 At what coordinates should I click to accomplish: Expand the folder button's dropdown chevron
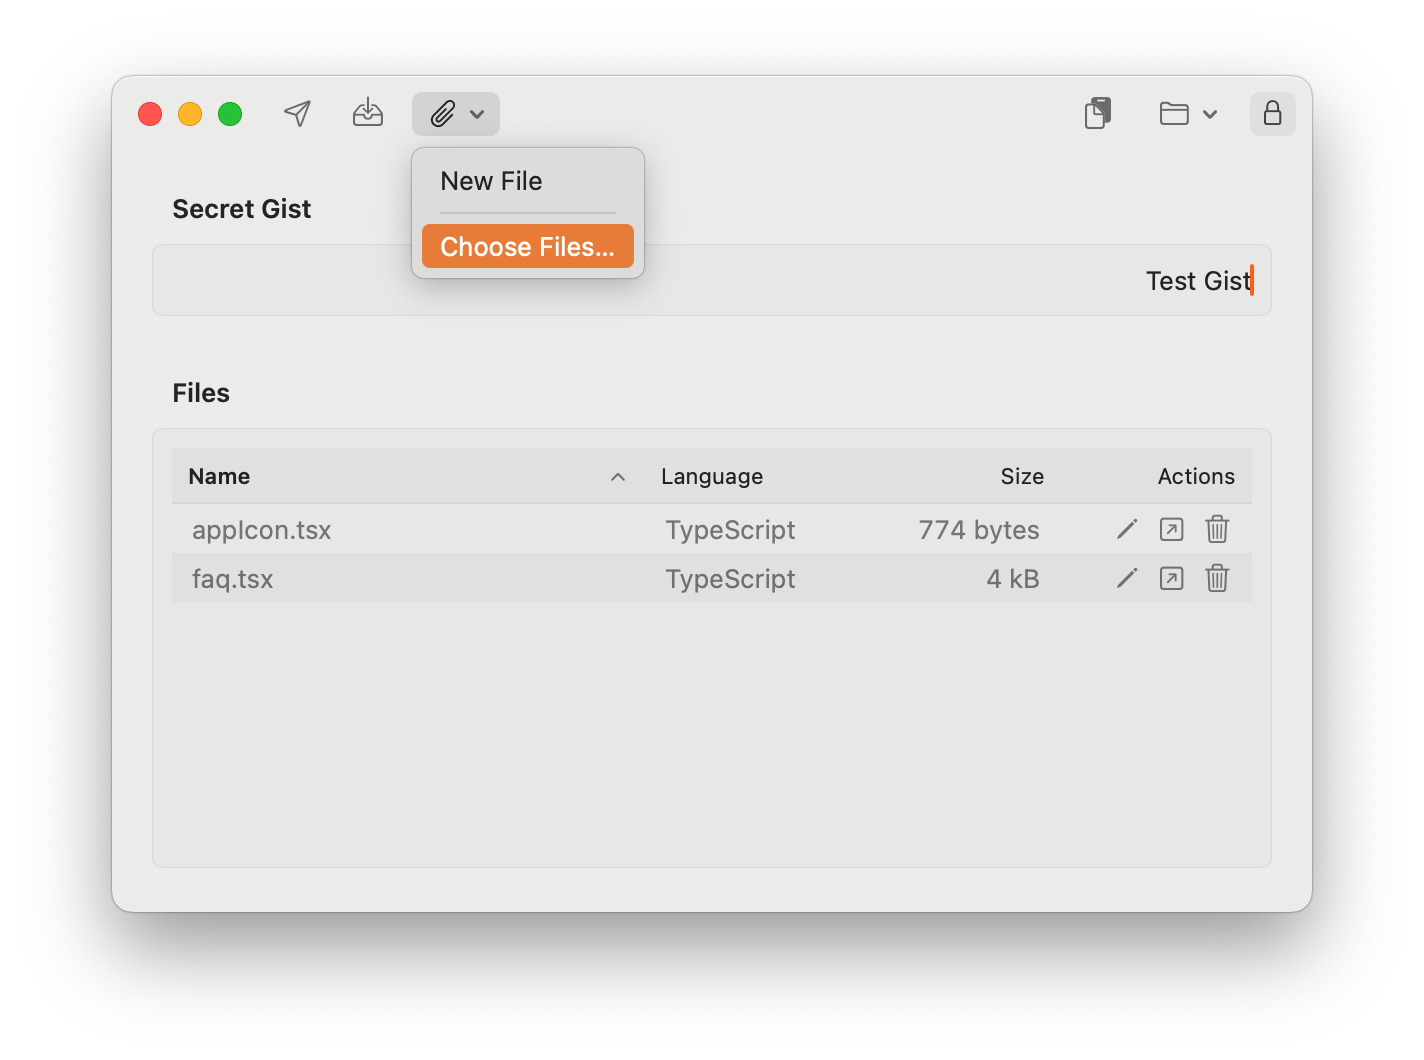point(1211,114)
